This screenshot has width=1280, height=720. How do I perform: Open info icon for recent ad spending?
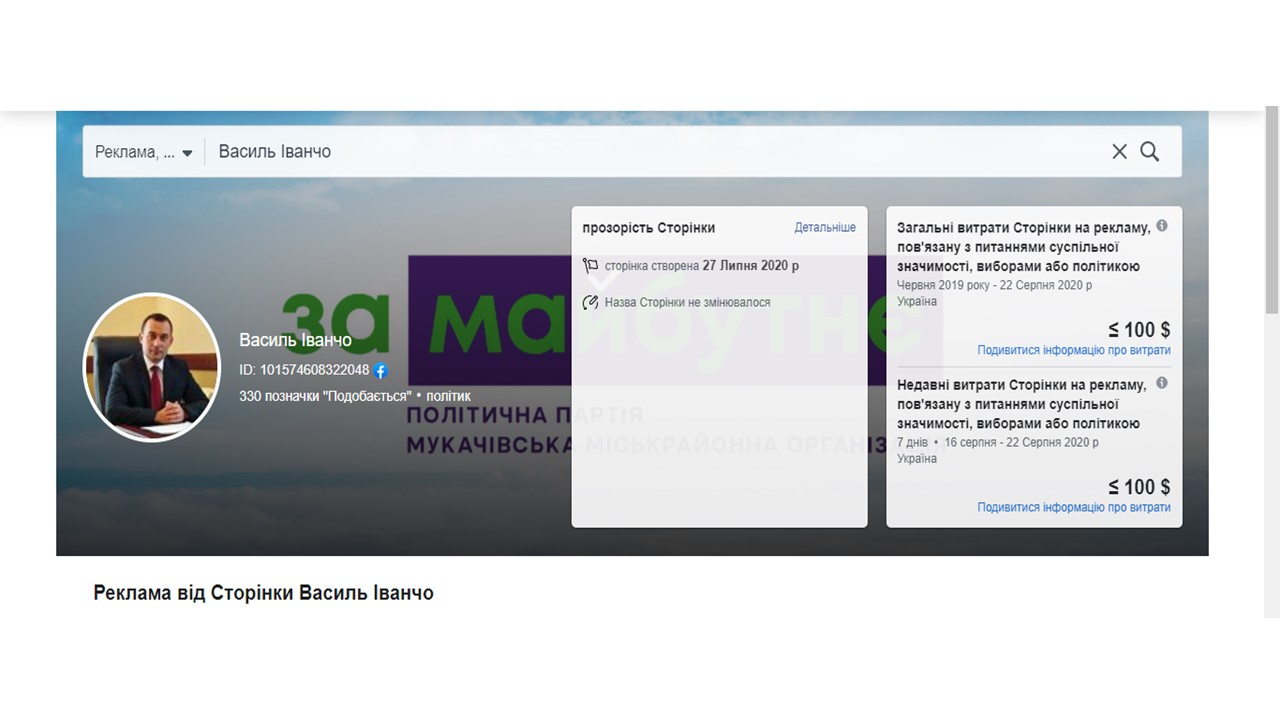pos(1162,383)
